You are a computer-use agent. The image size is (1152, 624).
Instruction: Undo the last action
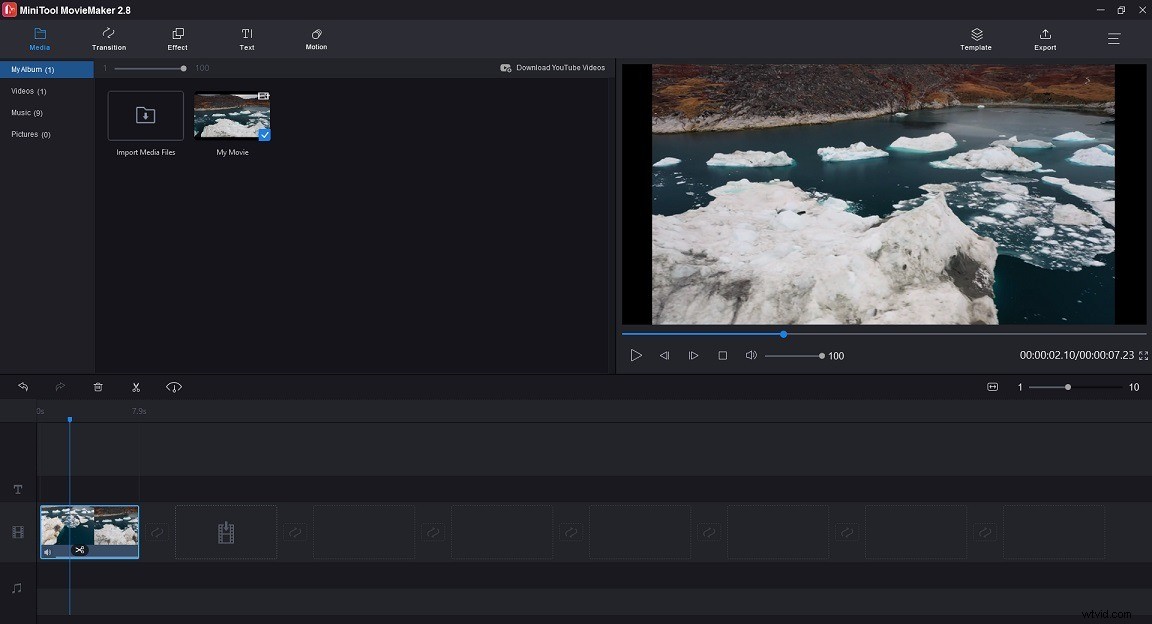click(x=22, y=387)
